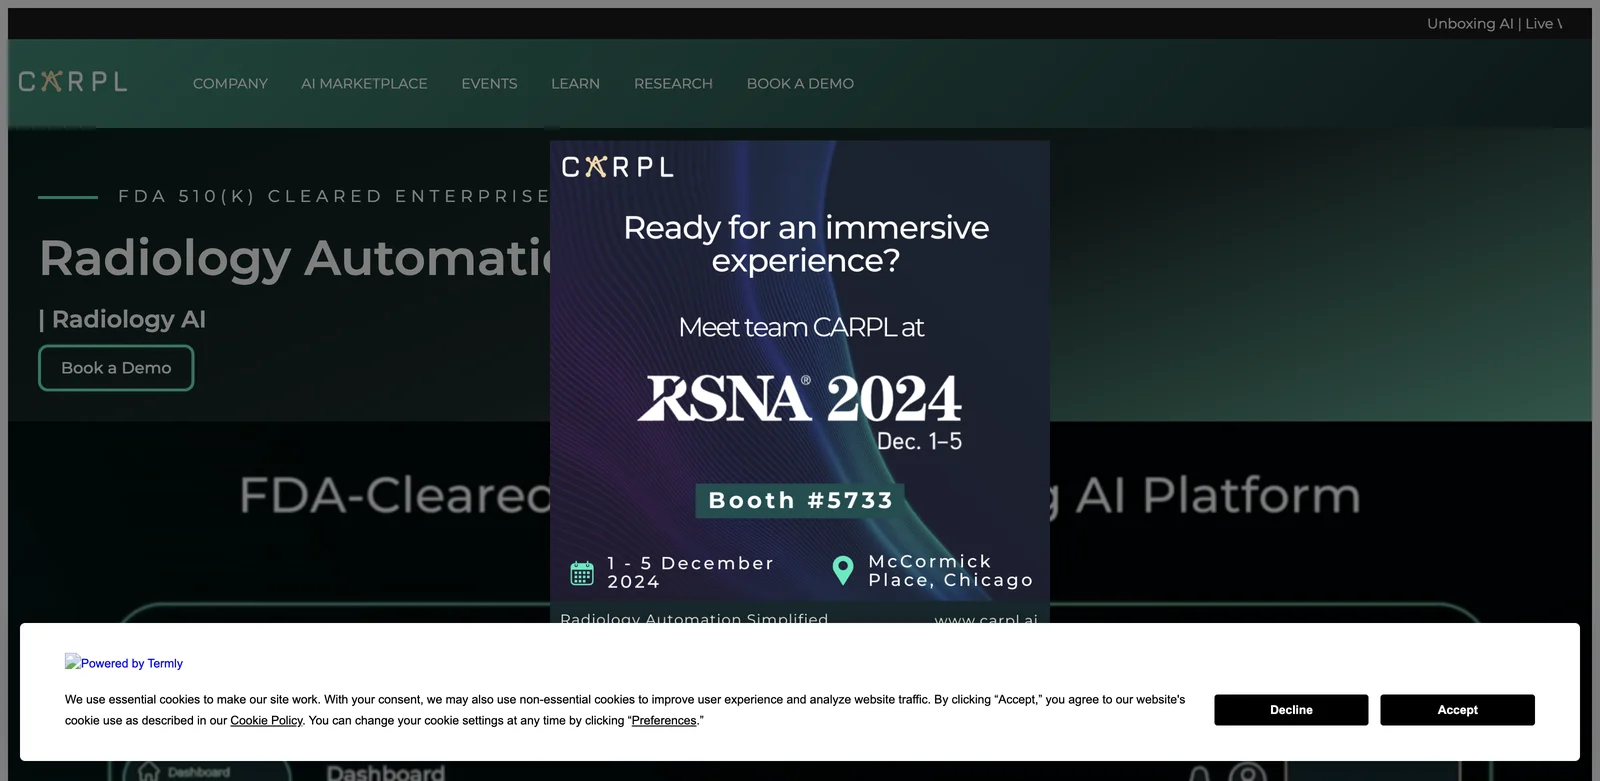Click the RSNA 2024 popup banner image

point(800,381)
